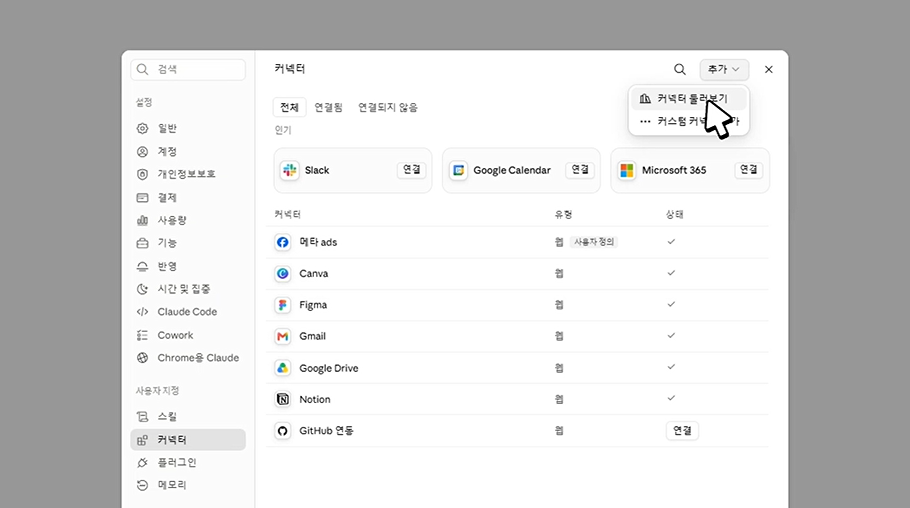910x508 pixels.
Task: Click the 커넥터 column header in the table
Action: coord(287,215)
